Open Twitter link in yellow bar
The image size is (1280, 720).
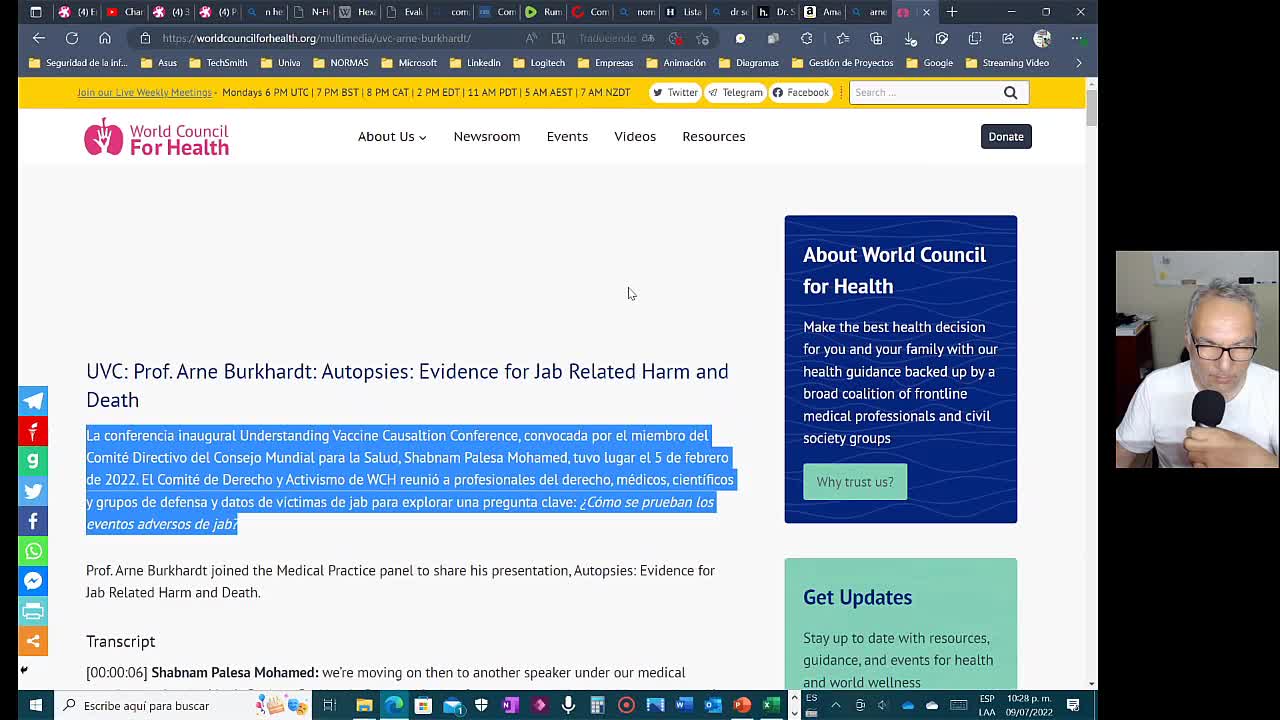coord(675,92)
